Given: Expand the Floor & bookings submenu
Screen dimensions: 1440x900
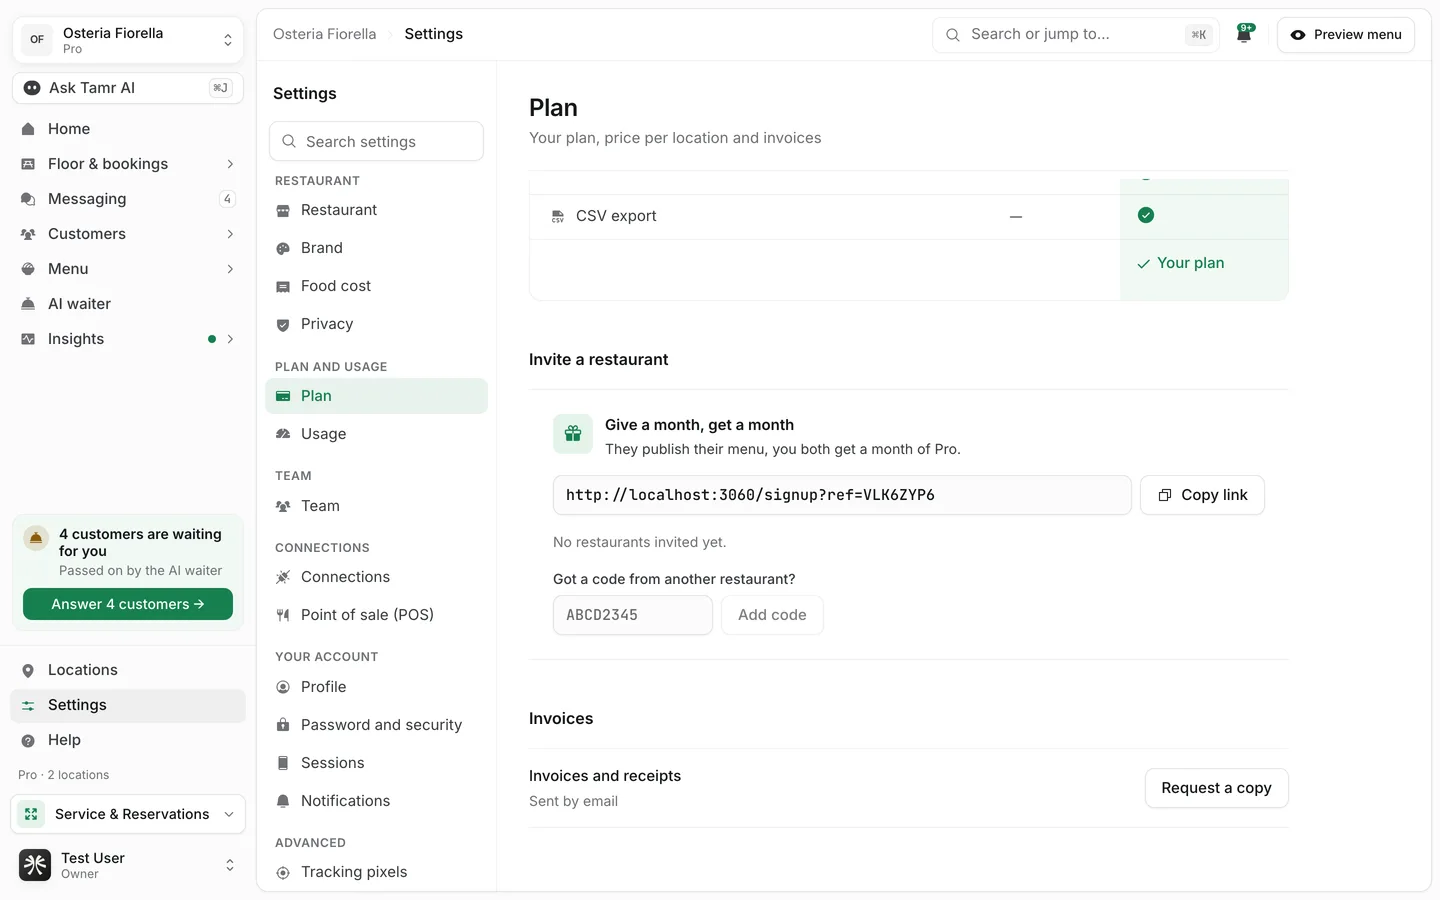Looking at the screenshot, I should (x=230, y=164).
